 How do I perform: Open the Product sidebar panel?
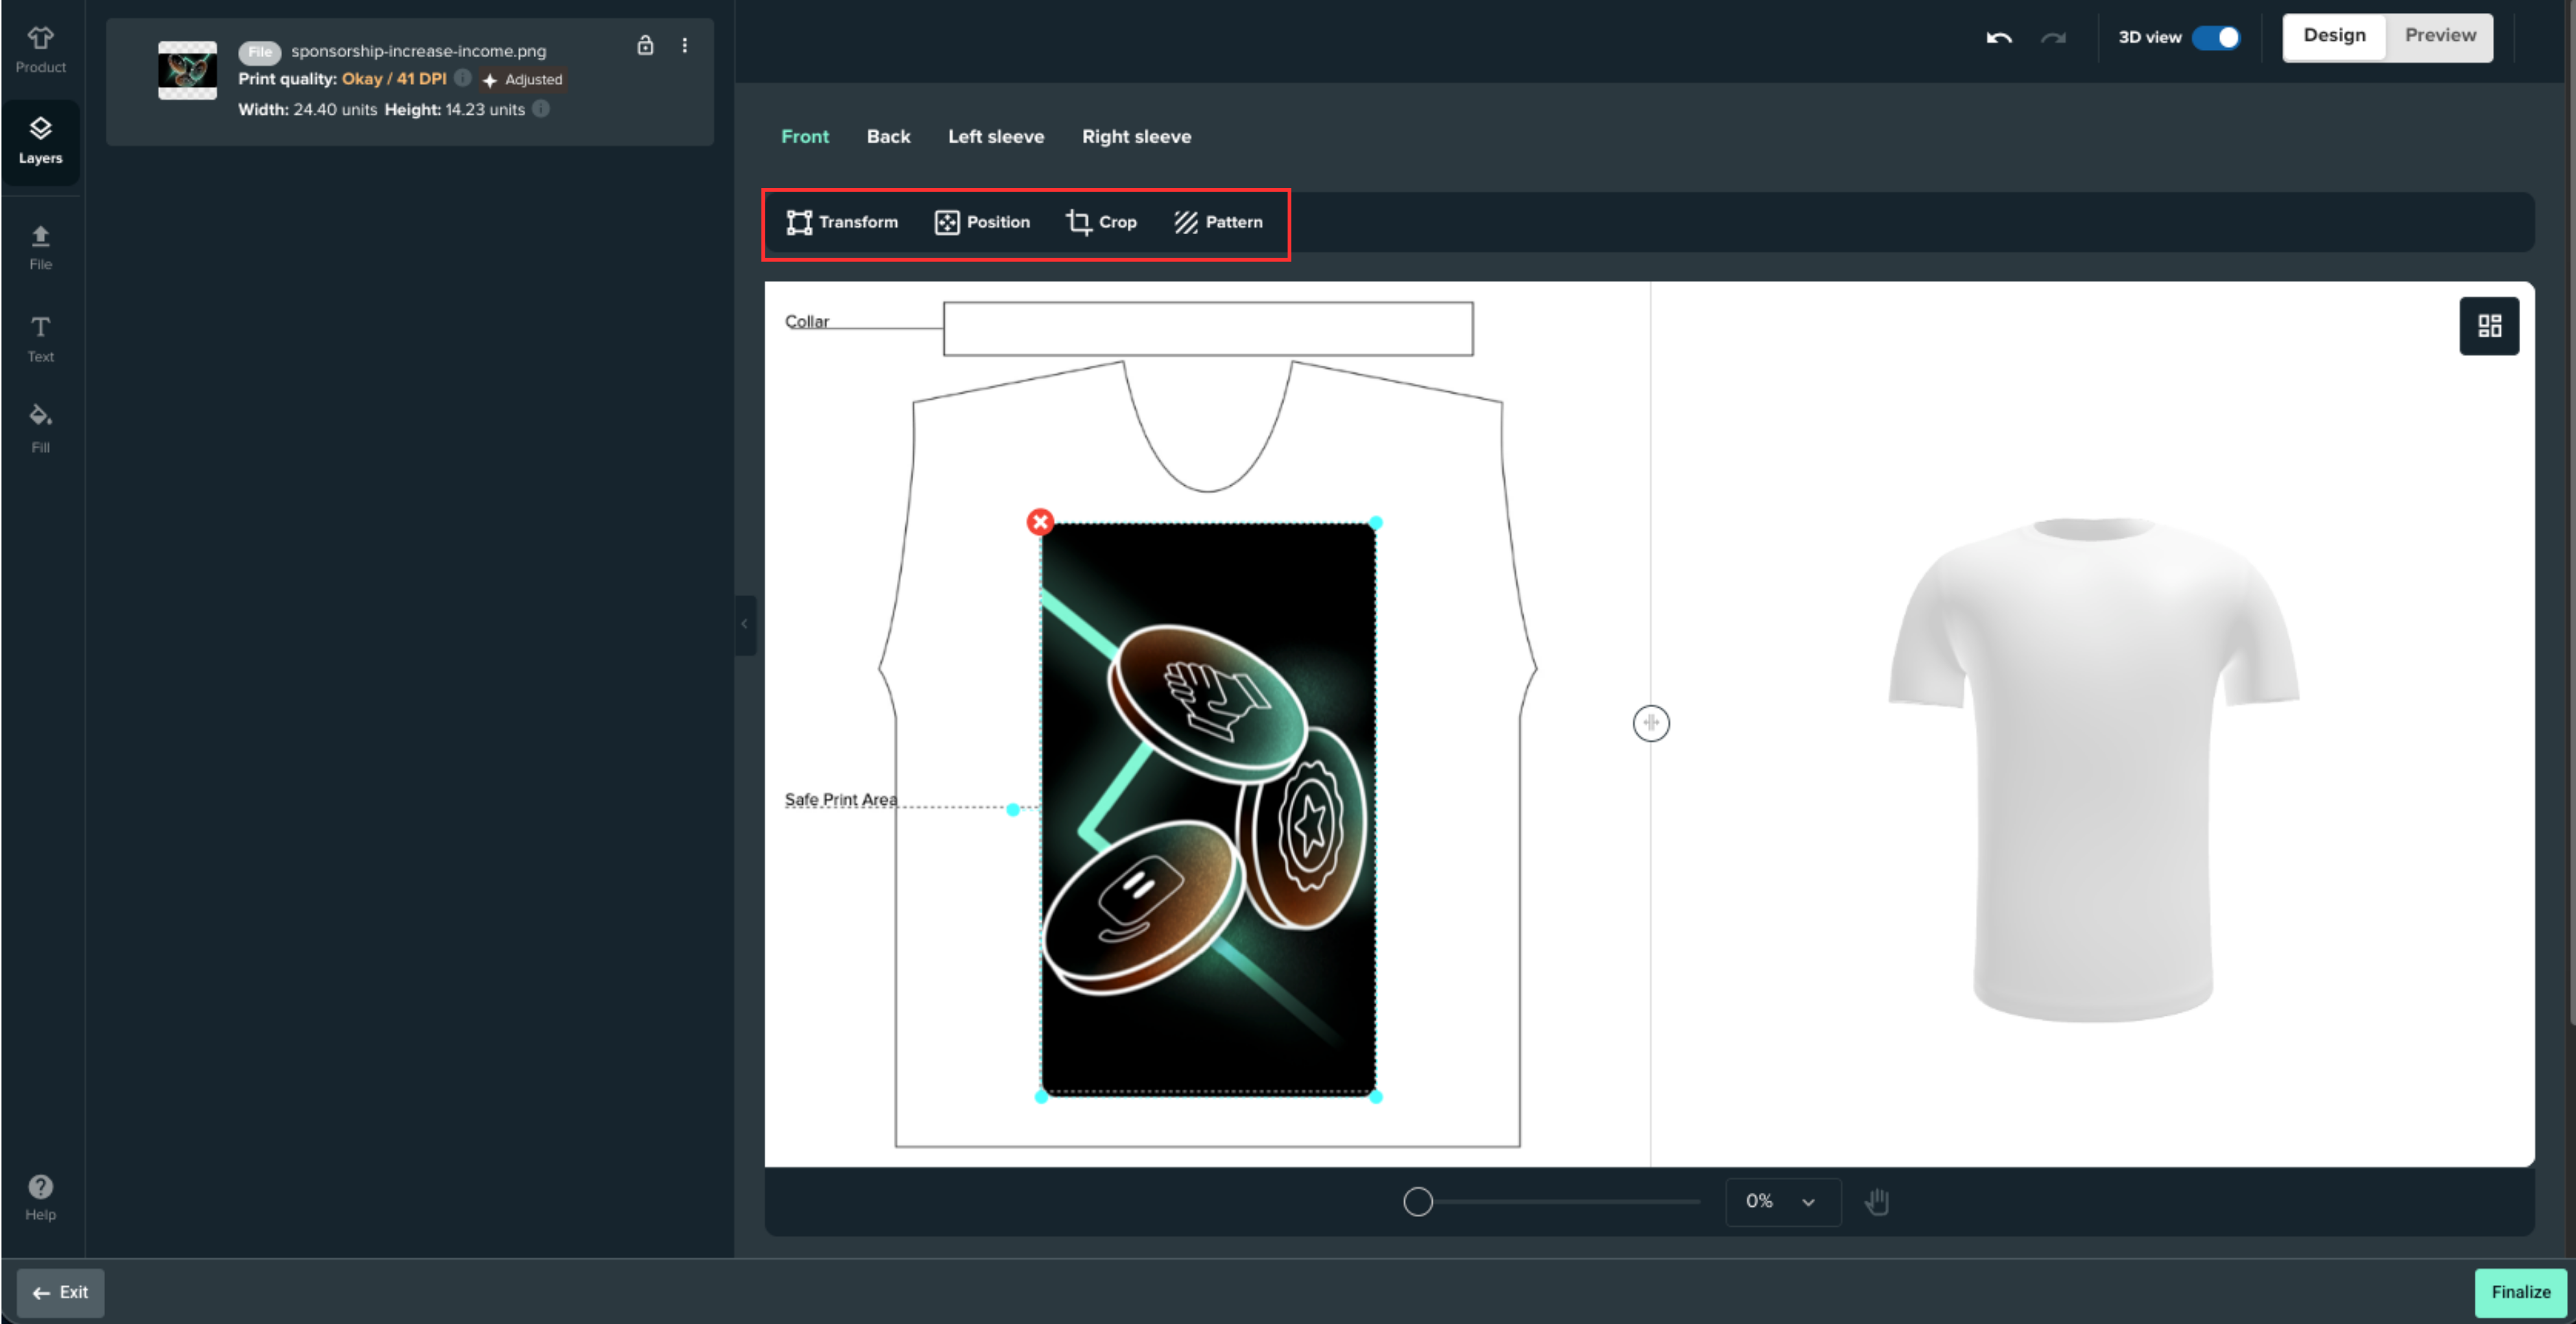[40, 49]
